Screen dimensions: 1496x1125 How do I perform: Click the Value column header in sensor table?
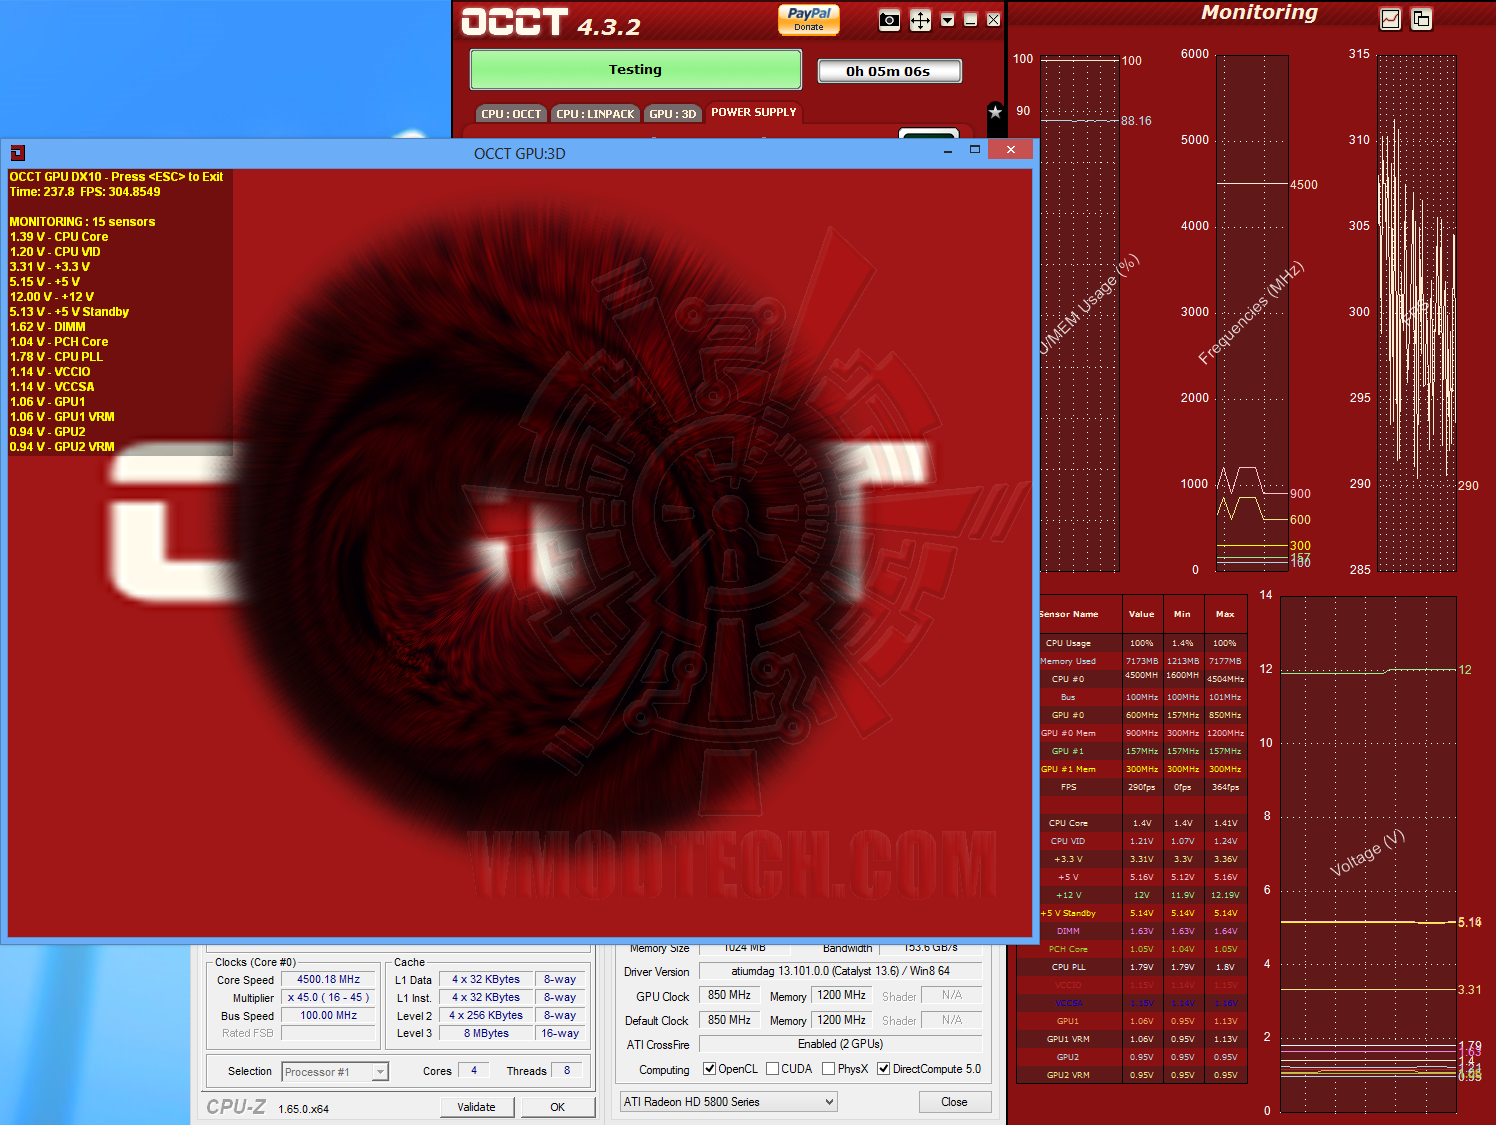pos(1141,614)
